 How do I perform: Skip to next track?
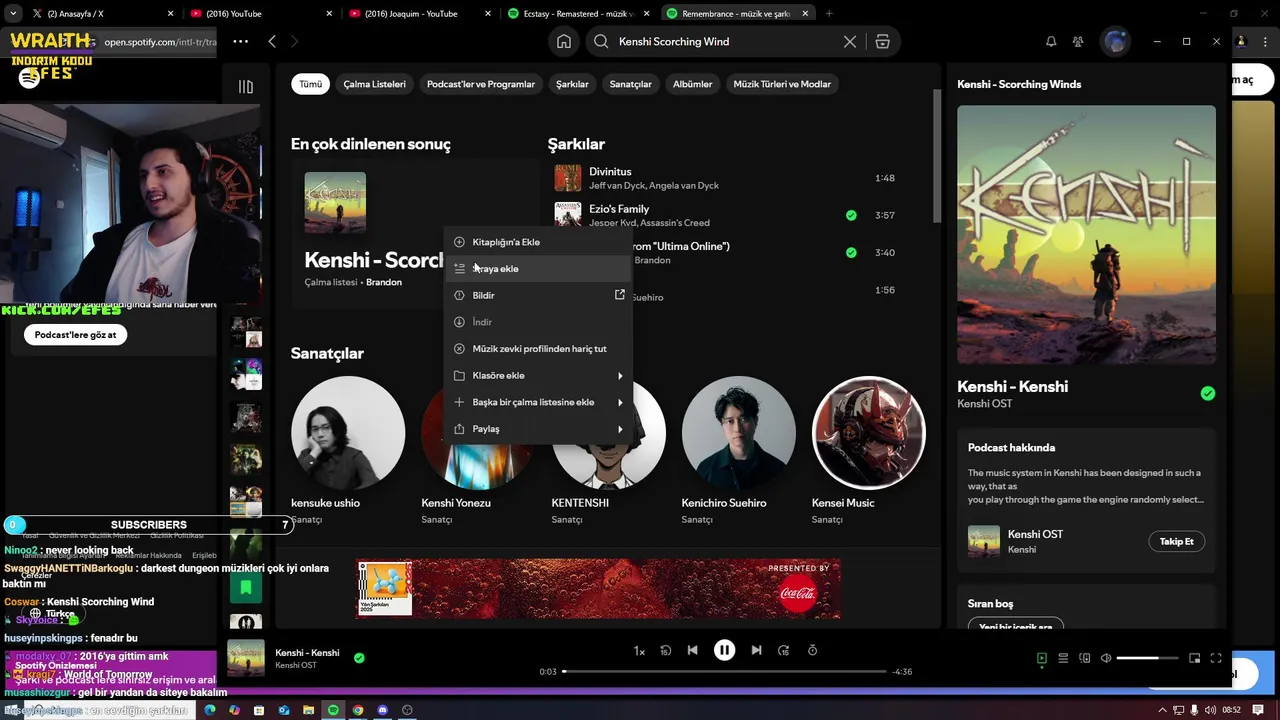pyautogui.click(x=756, y=650)
